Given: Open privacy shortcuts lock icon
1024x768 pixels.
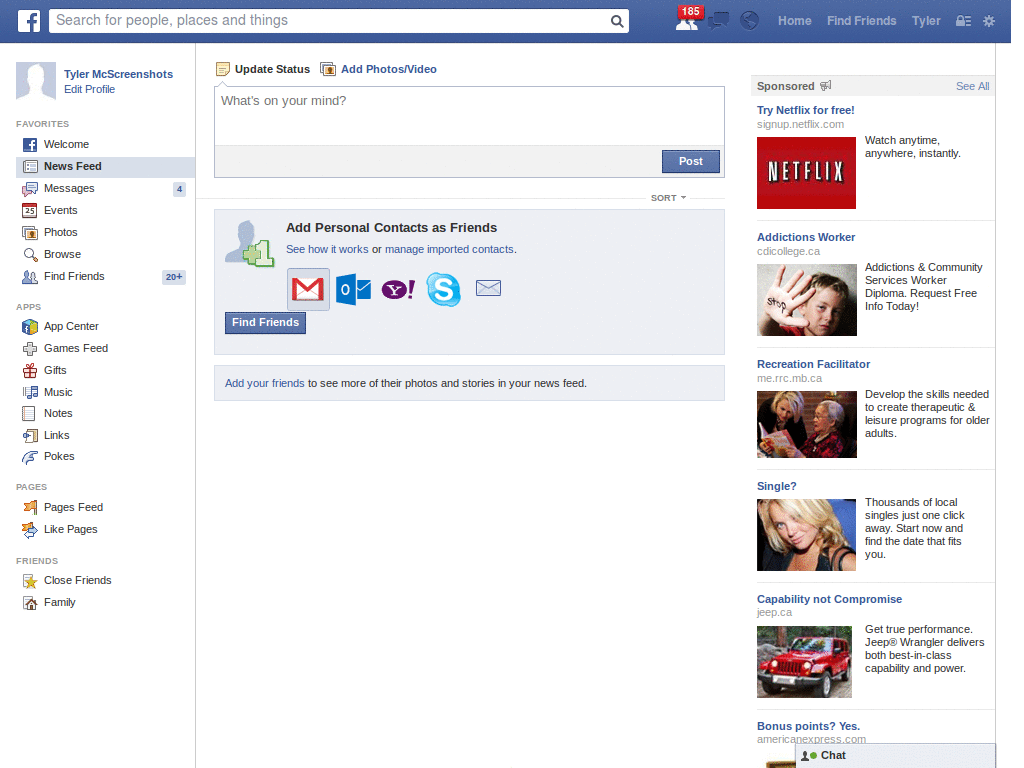Looking at the screenshot, I should click(963, 21).
